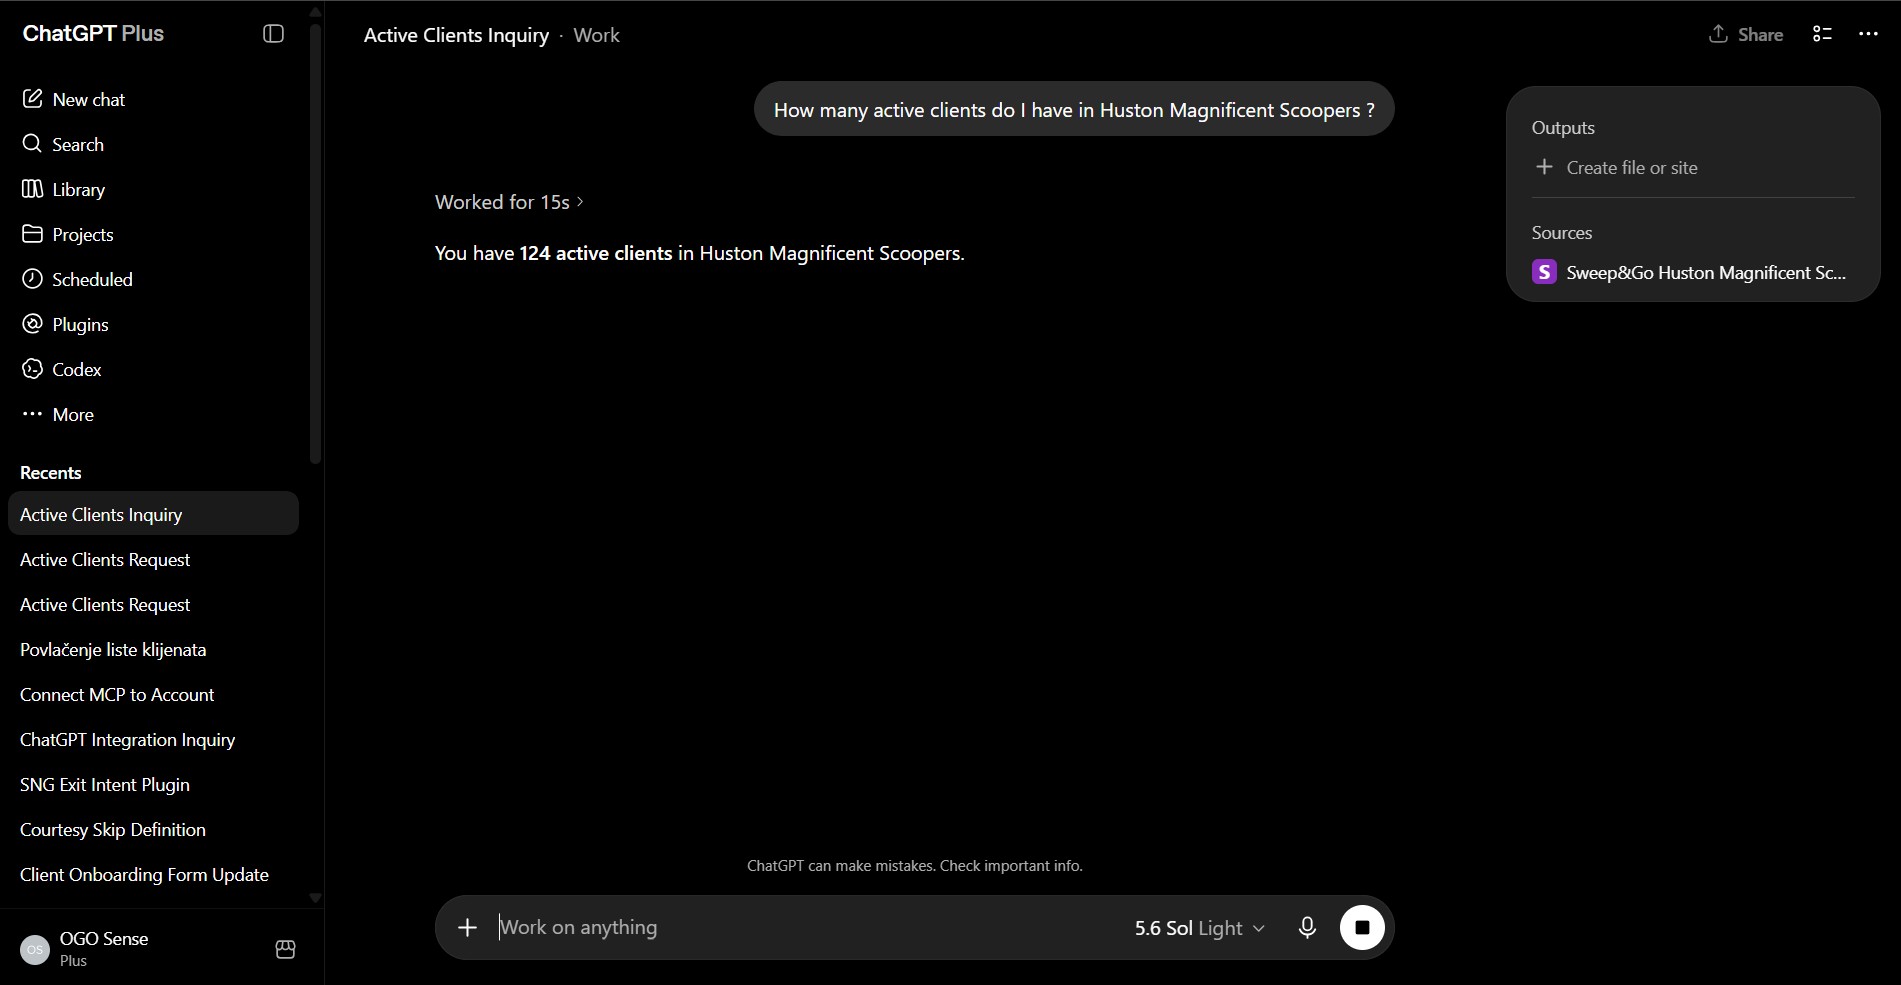This screenshot has height=985, width=1901.
Task: Expand More items in the sidebar
Action: pos(58,414)
